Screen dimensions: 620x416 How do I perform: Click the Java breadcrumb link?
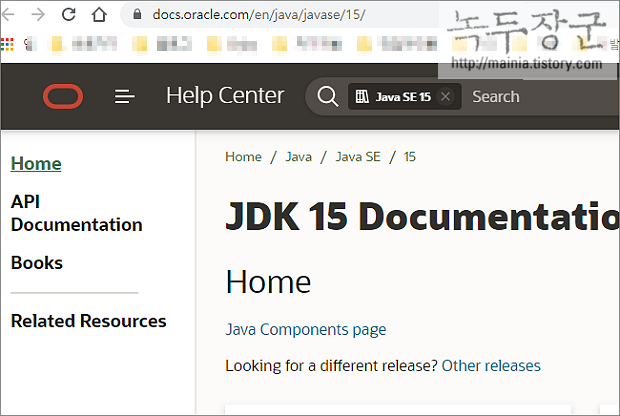(299, 157)
